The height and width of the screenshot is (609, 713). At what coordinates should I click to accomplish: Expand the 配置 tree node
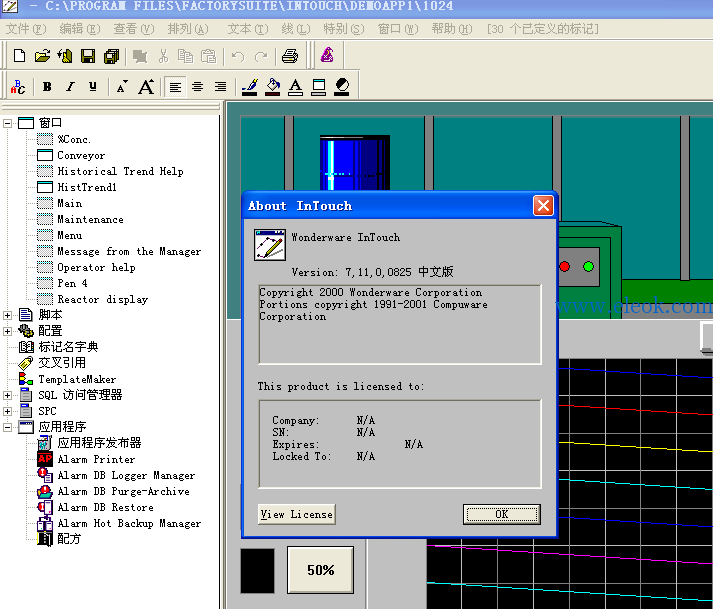click(7, 331)
